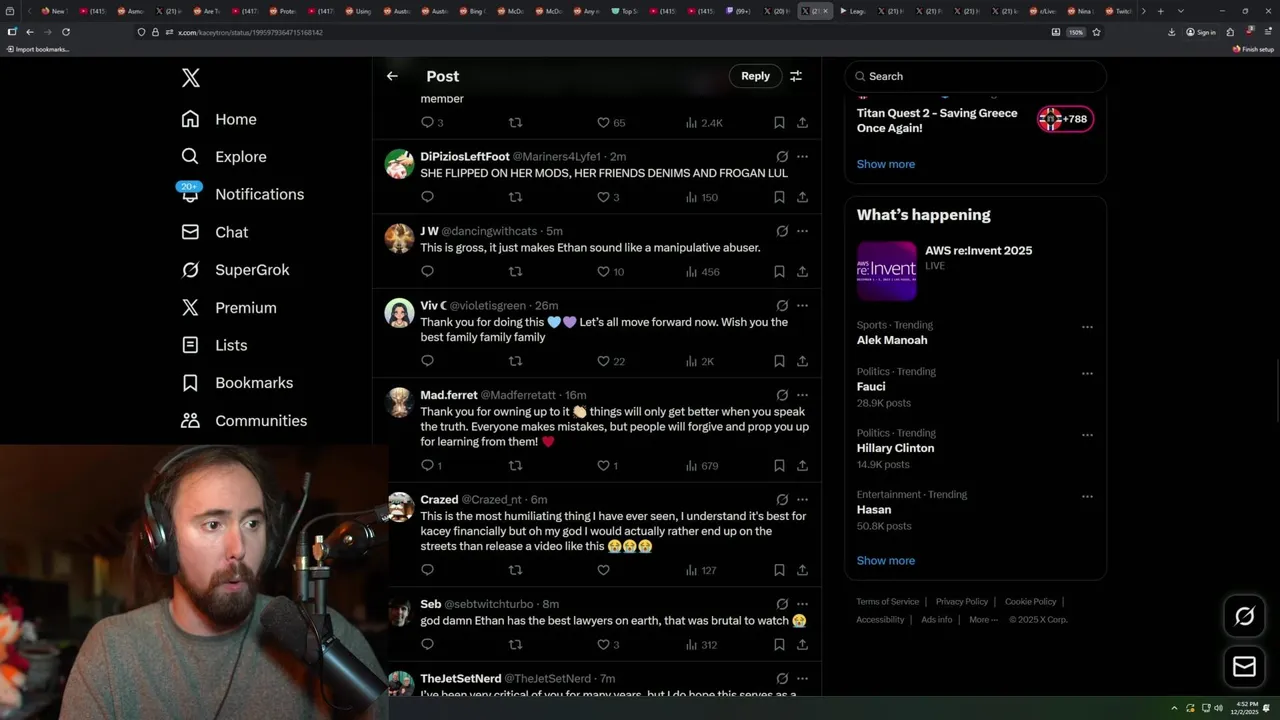The image size is (1280, 720).
Task: Open Lists in the sidebar
Action: coord(214,345)
